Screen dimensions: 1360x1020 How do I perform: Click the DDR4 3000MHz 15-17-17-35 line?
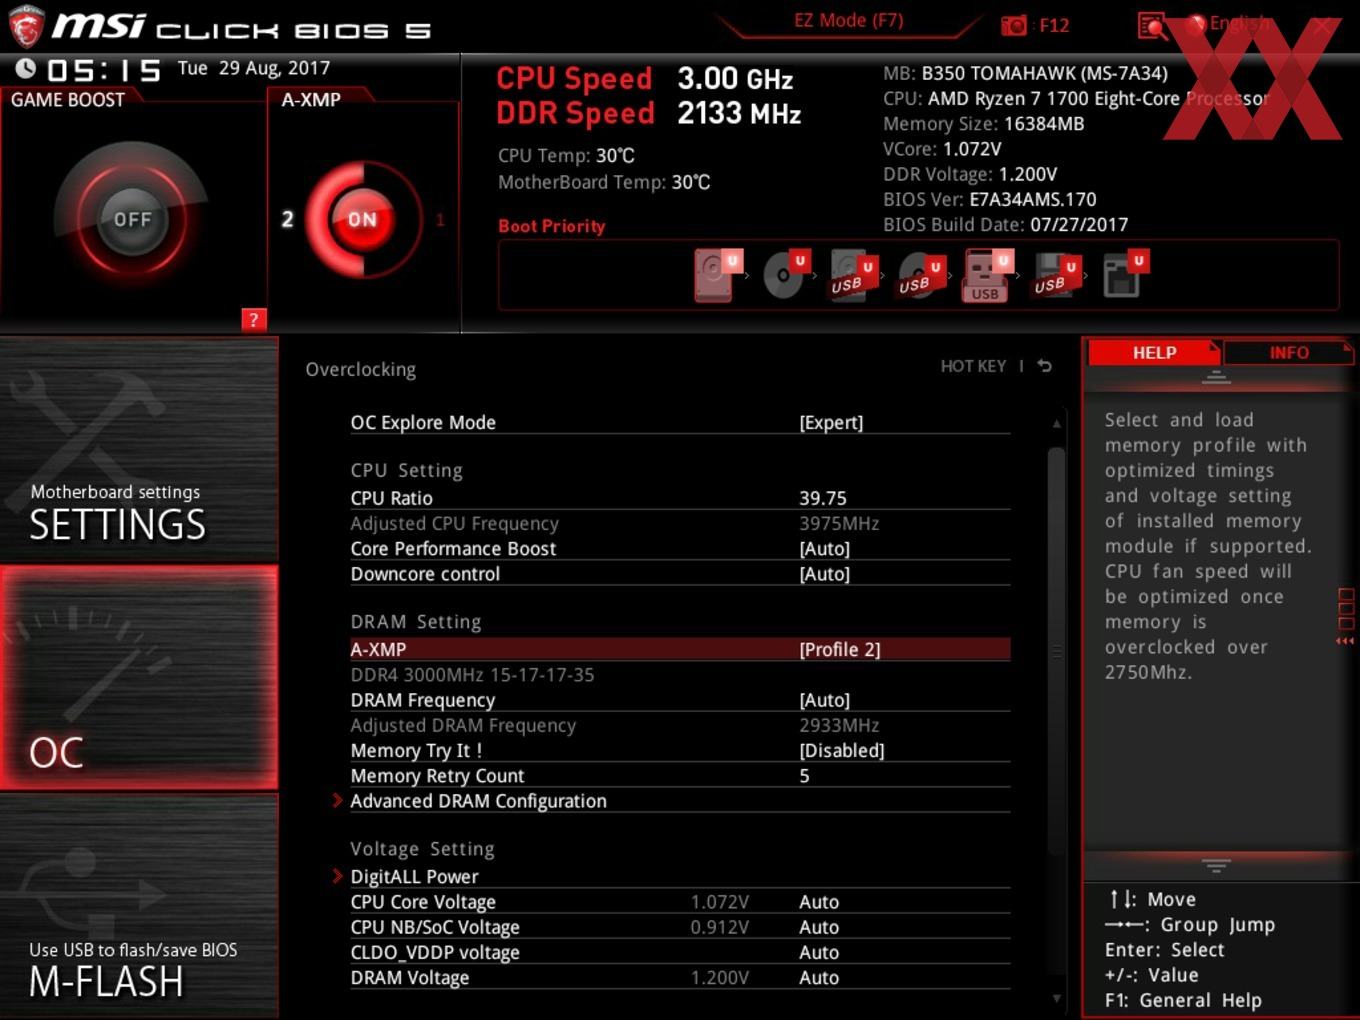pyautogui.click(x=472, y=675)
